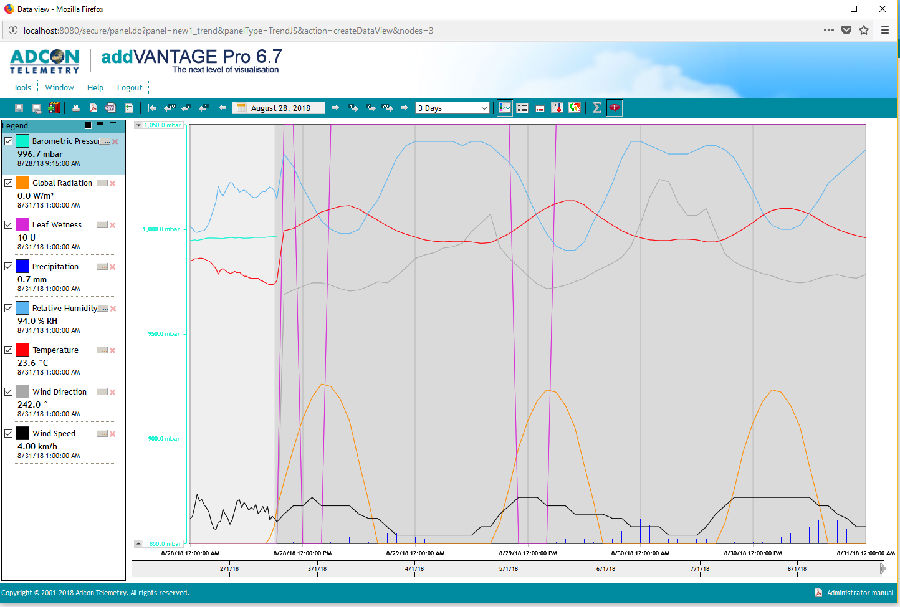
Task: Click the Logout link
Action: pyautogui.click(x=130, y=87)
